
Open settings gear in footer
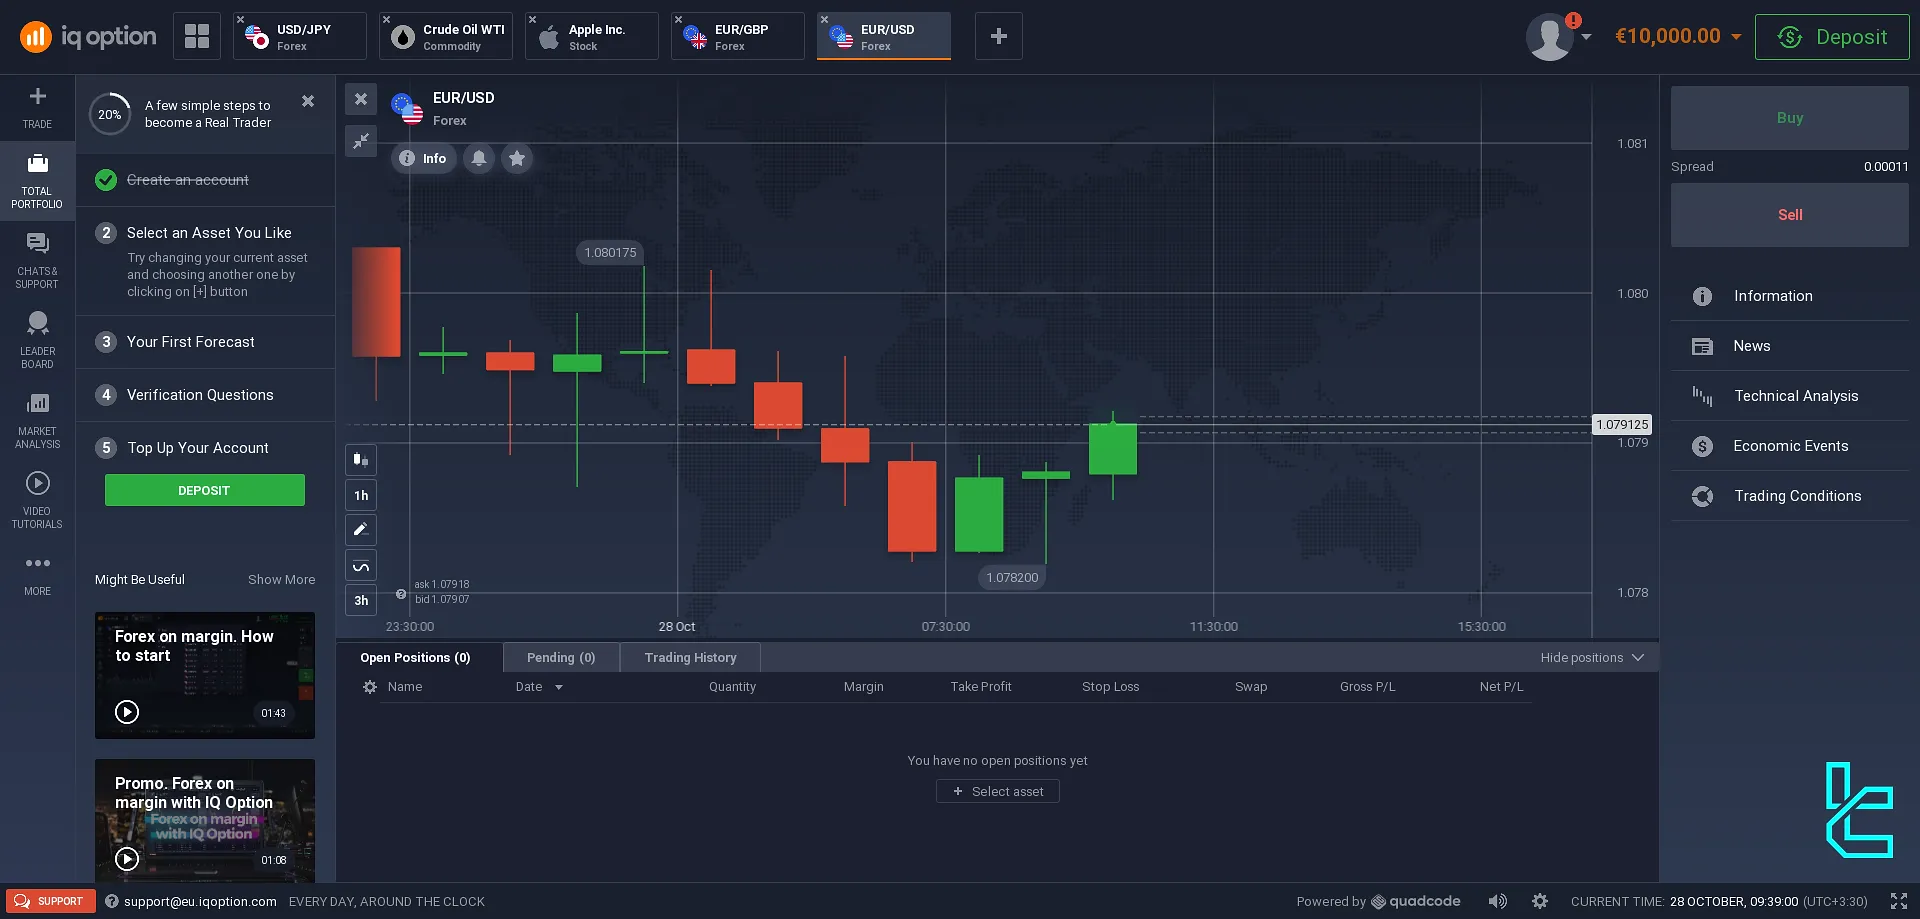1540,901
